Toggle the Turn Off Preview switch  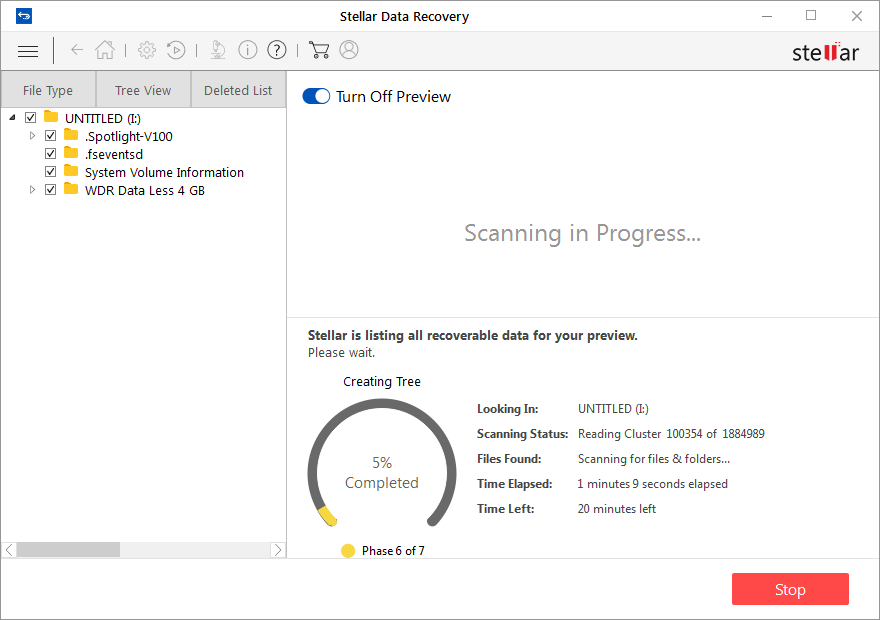tap(316, 97)
